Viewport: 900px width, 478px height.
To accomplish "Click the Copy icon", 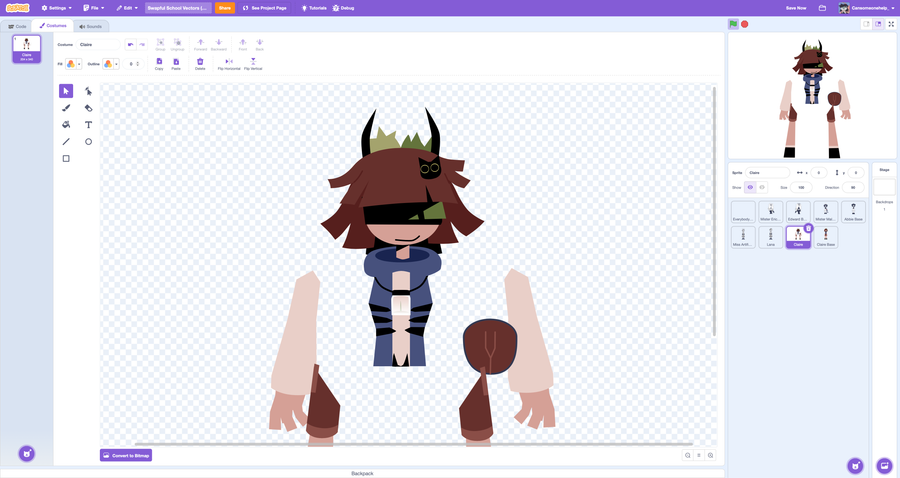I will pyautogui.click(x=159, y=64).
